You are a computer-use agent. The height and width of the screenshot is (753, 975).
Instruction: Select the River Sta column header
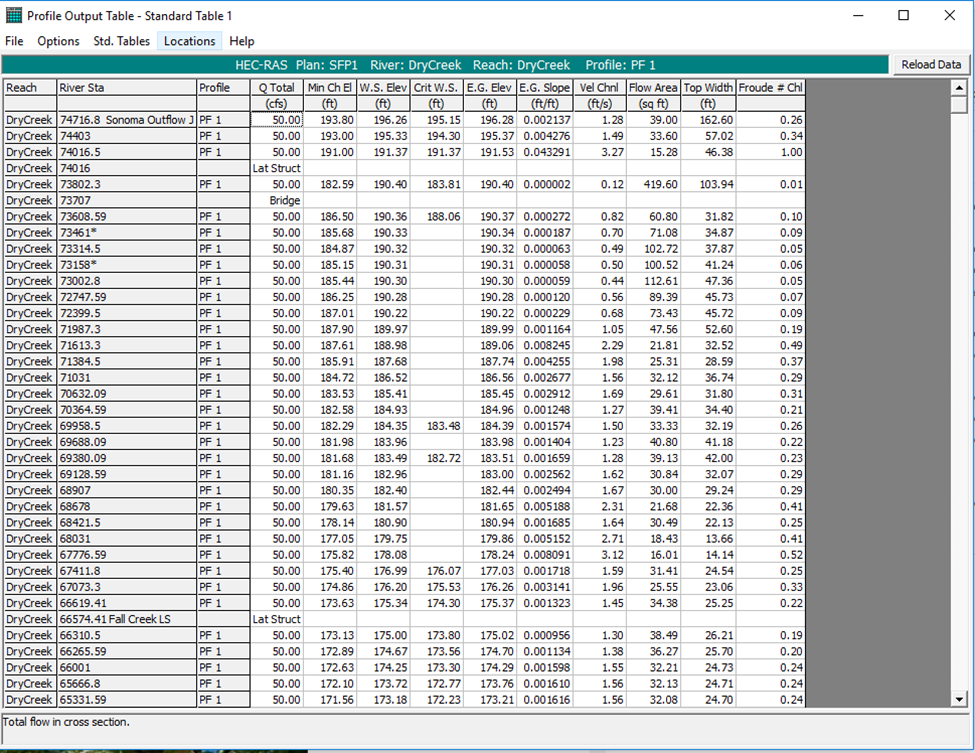coord(125,88)
